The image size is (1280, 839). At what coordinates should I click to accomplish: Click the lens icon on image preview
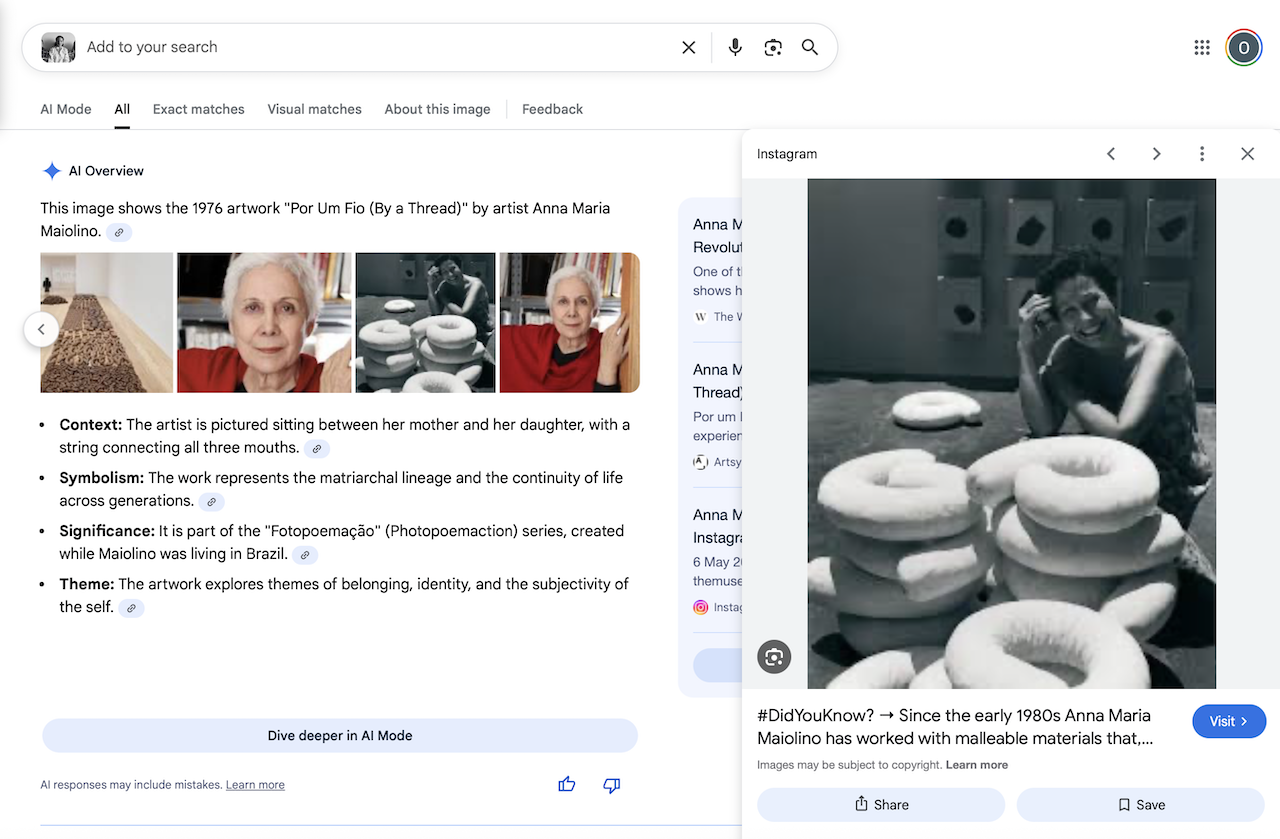point(774,657)
